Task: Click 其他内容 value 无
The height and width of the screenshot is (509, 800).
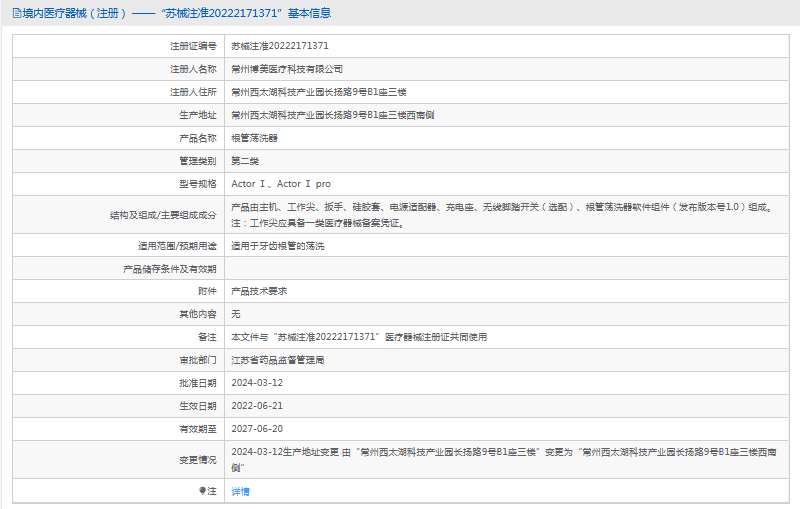Action: [236, 314]
